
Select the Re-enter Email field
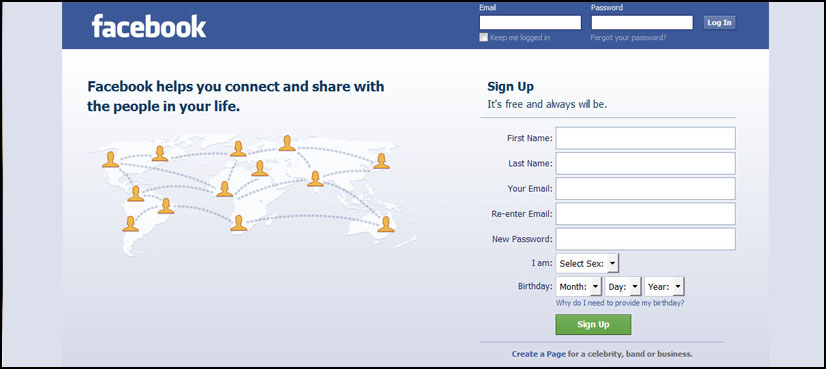[x=645, y=213]
